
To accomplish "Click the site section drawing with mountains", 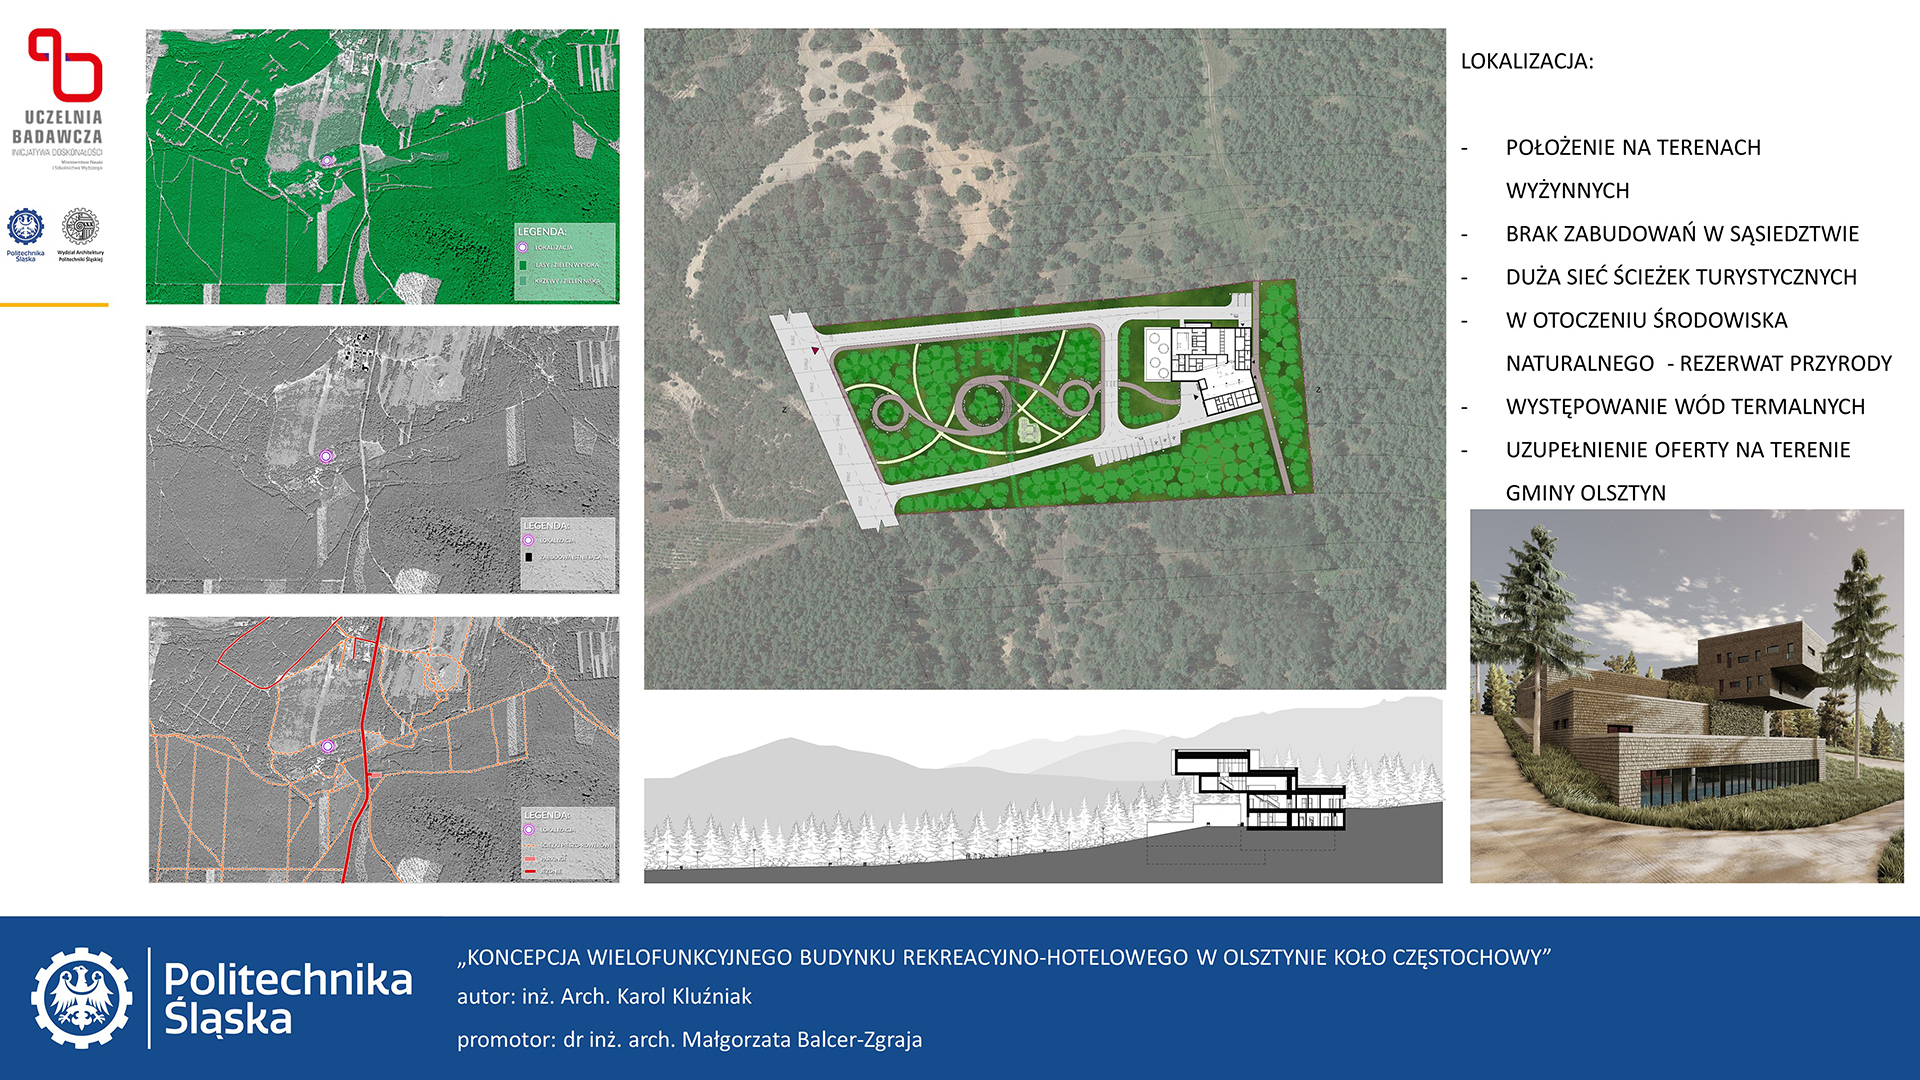I will coord(1043,791).
